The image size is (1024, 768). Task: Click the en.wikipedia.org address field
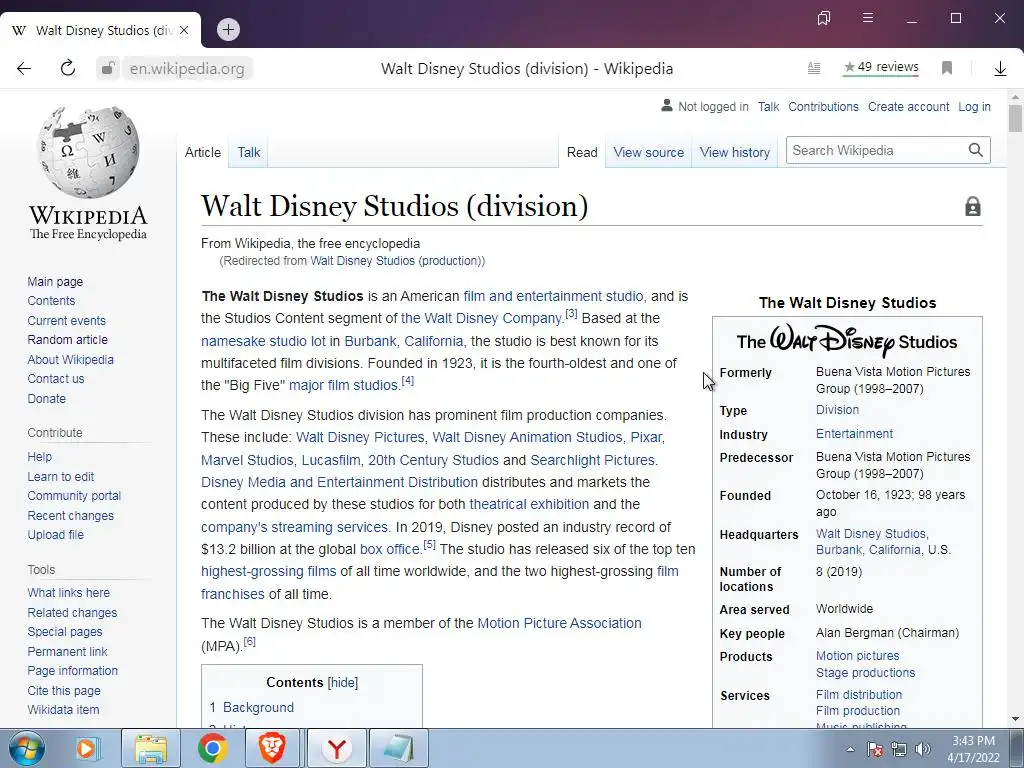point(187,69)
